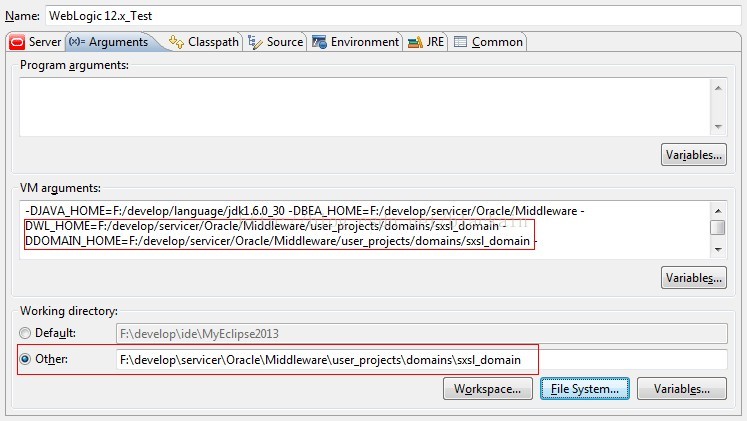Switch to the Arguments tab

click(x=112, y=42)
